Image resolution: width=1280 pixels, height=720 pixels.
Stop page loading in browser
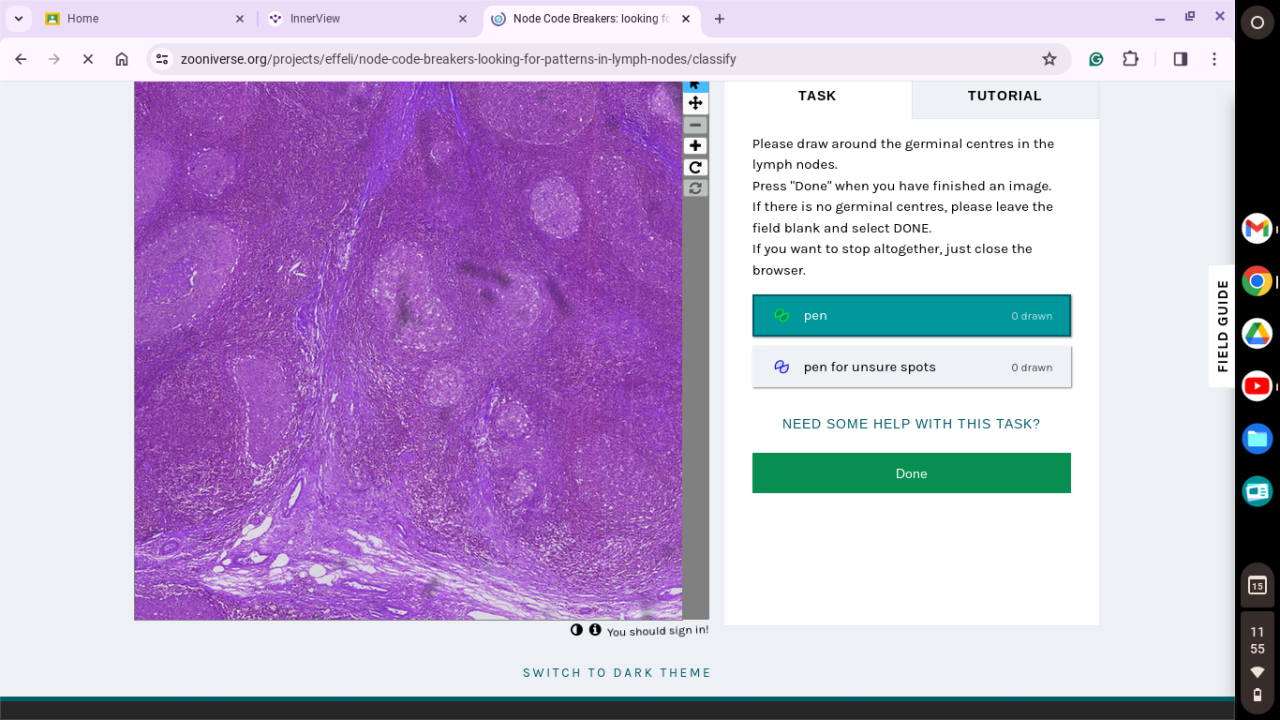(x=88, y=59)
